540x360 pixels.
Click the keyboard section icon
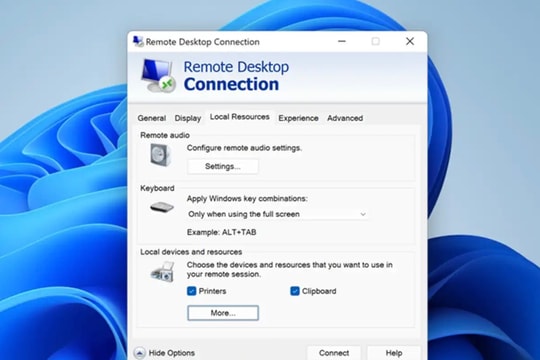click(x=162, y=207)
